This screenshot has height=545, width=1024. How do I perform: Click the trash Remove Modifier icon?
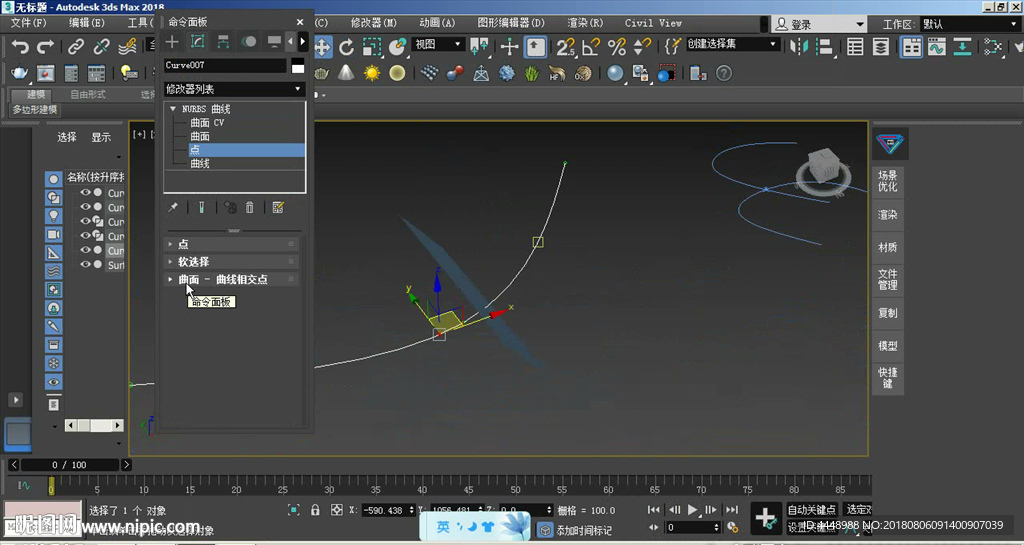tap(249, 208)
